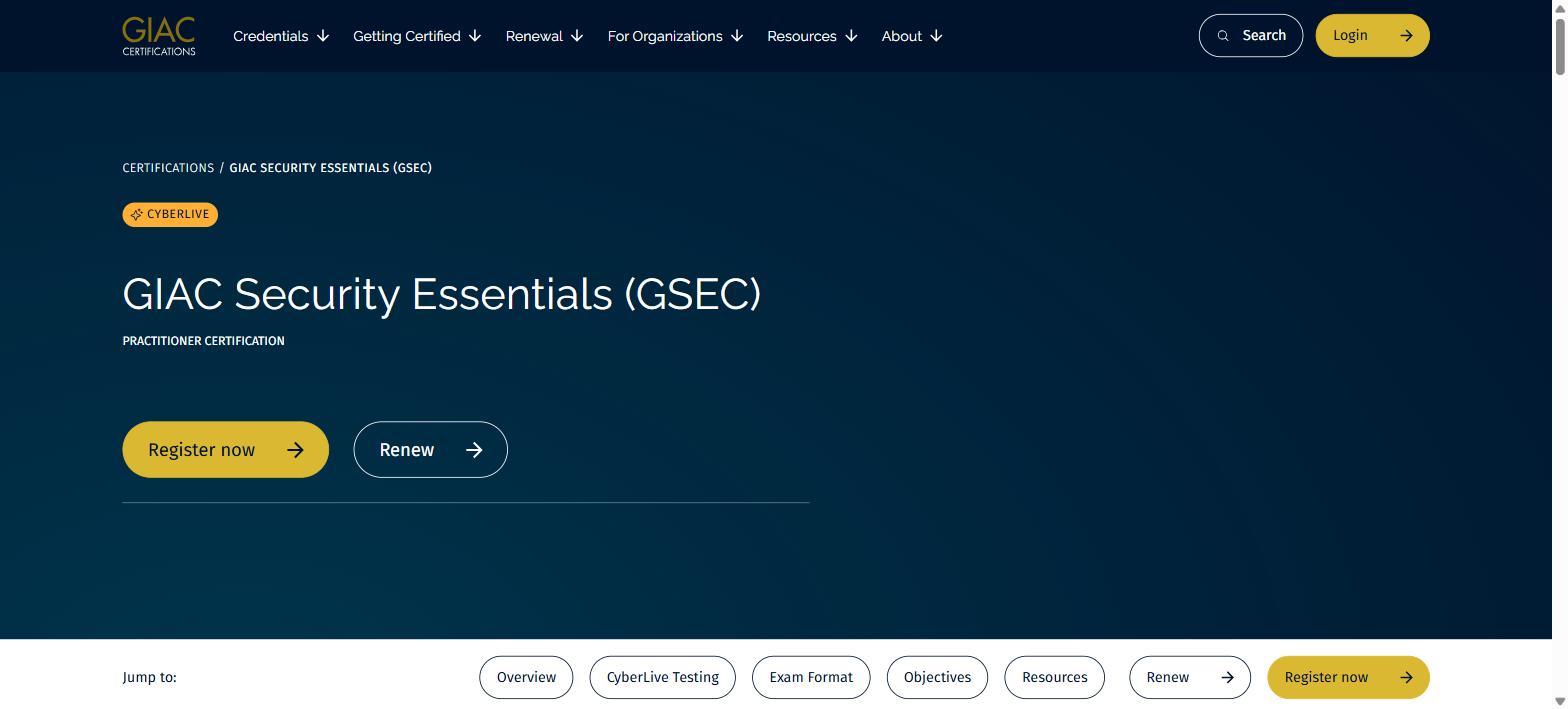
Task: Click the large Renew button in hero
Action: [431, 450]
